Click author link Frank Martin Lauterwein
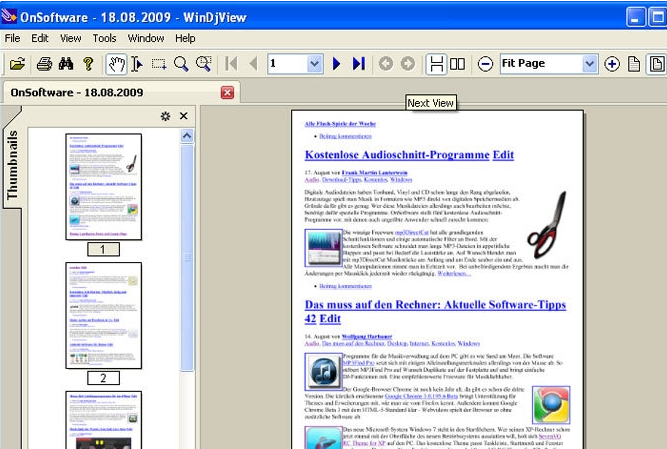Viewport: 667px width, 449px height. click(x=374, y=173)
